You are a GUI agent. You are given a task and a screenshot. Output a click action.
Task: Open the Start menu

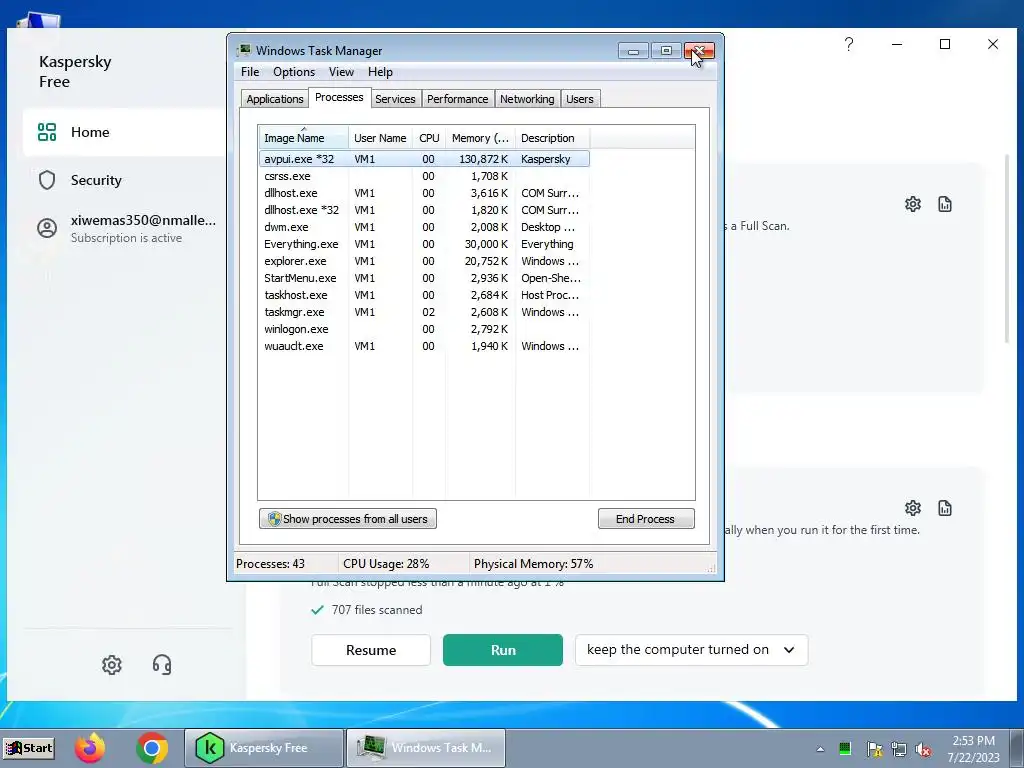click(x=29, y=748)
